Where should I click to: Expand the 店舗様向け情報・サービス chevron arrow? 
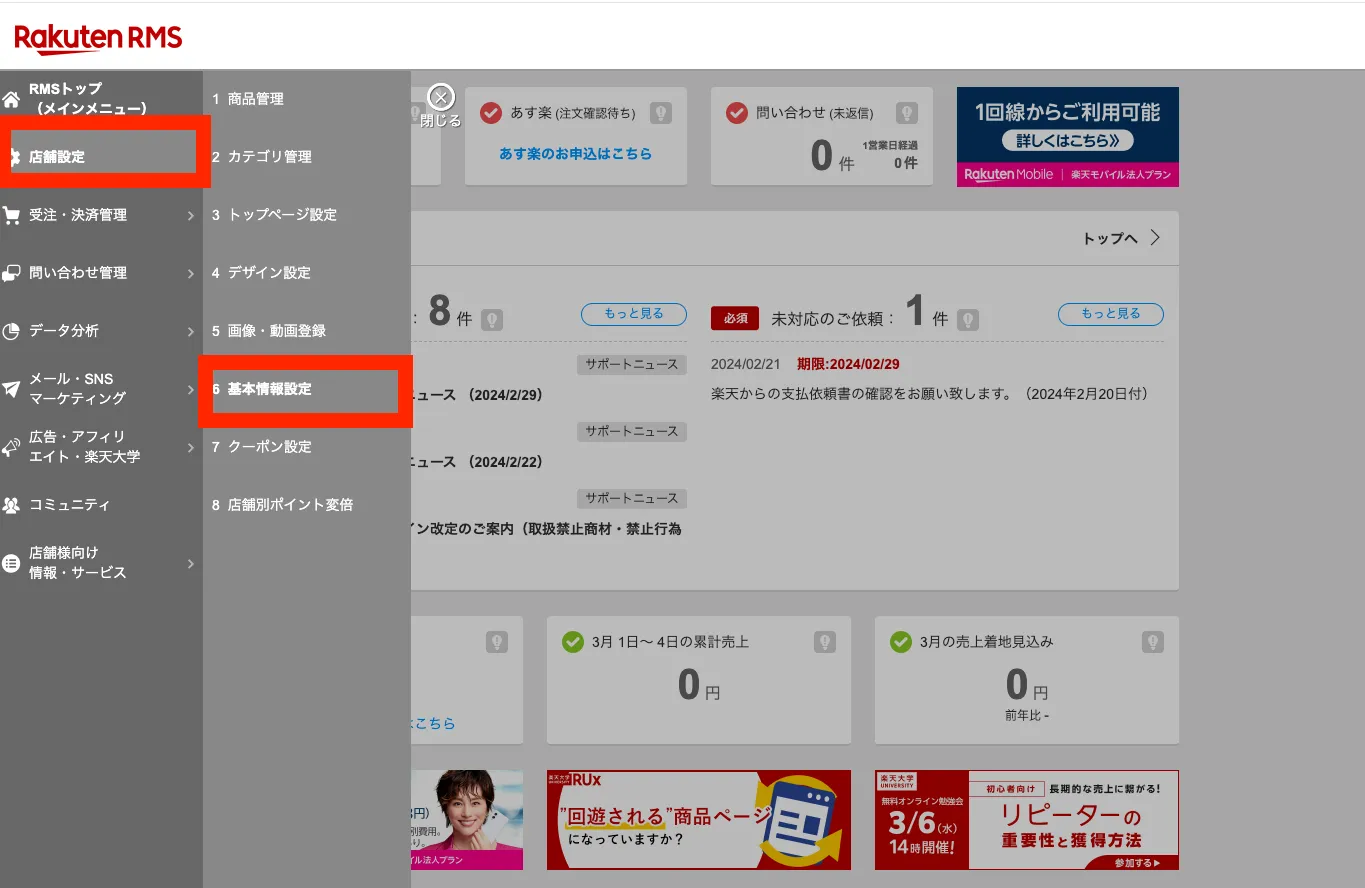pos(191,563)
